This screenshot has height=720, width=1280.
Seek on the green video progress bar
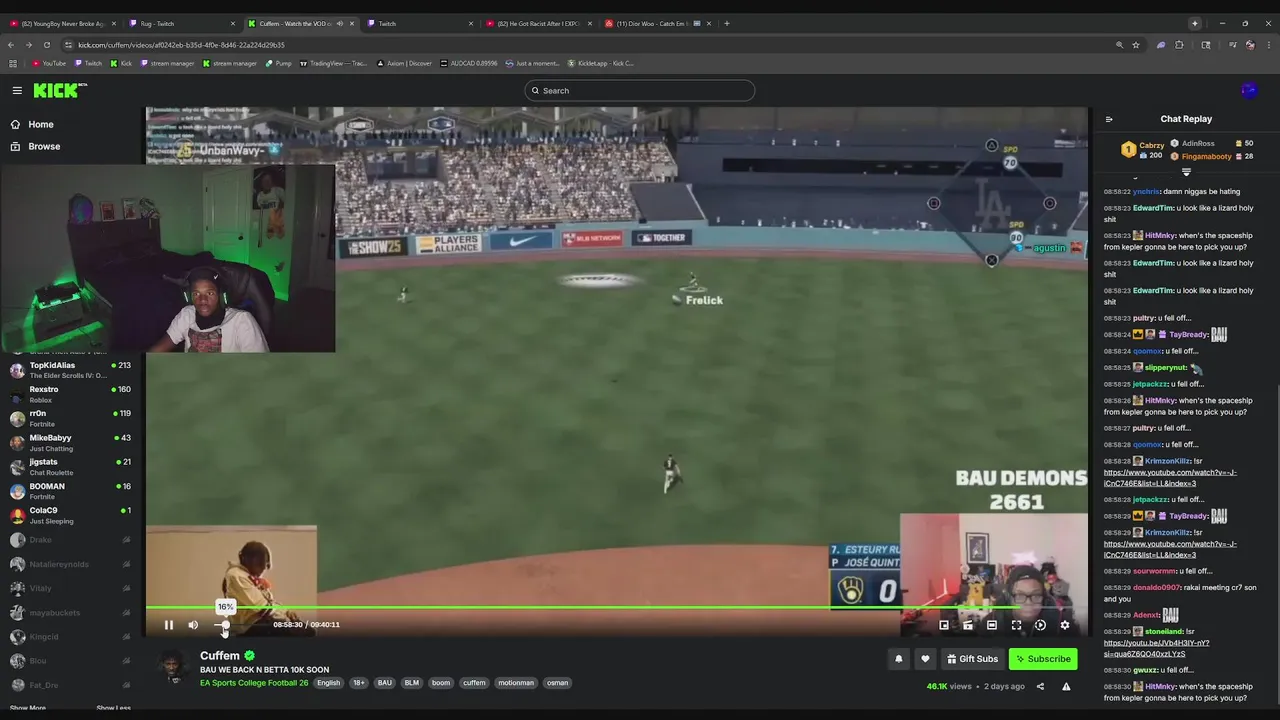pyautogui.click(x=616, y=607)
